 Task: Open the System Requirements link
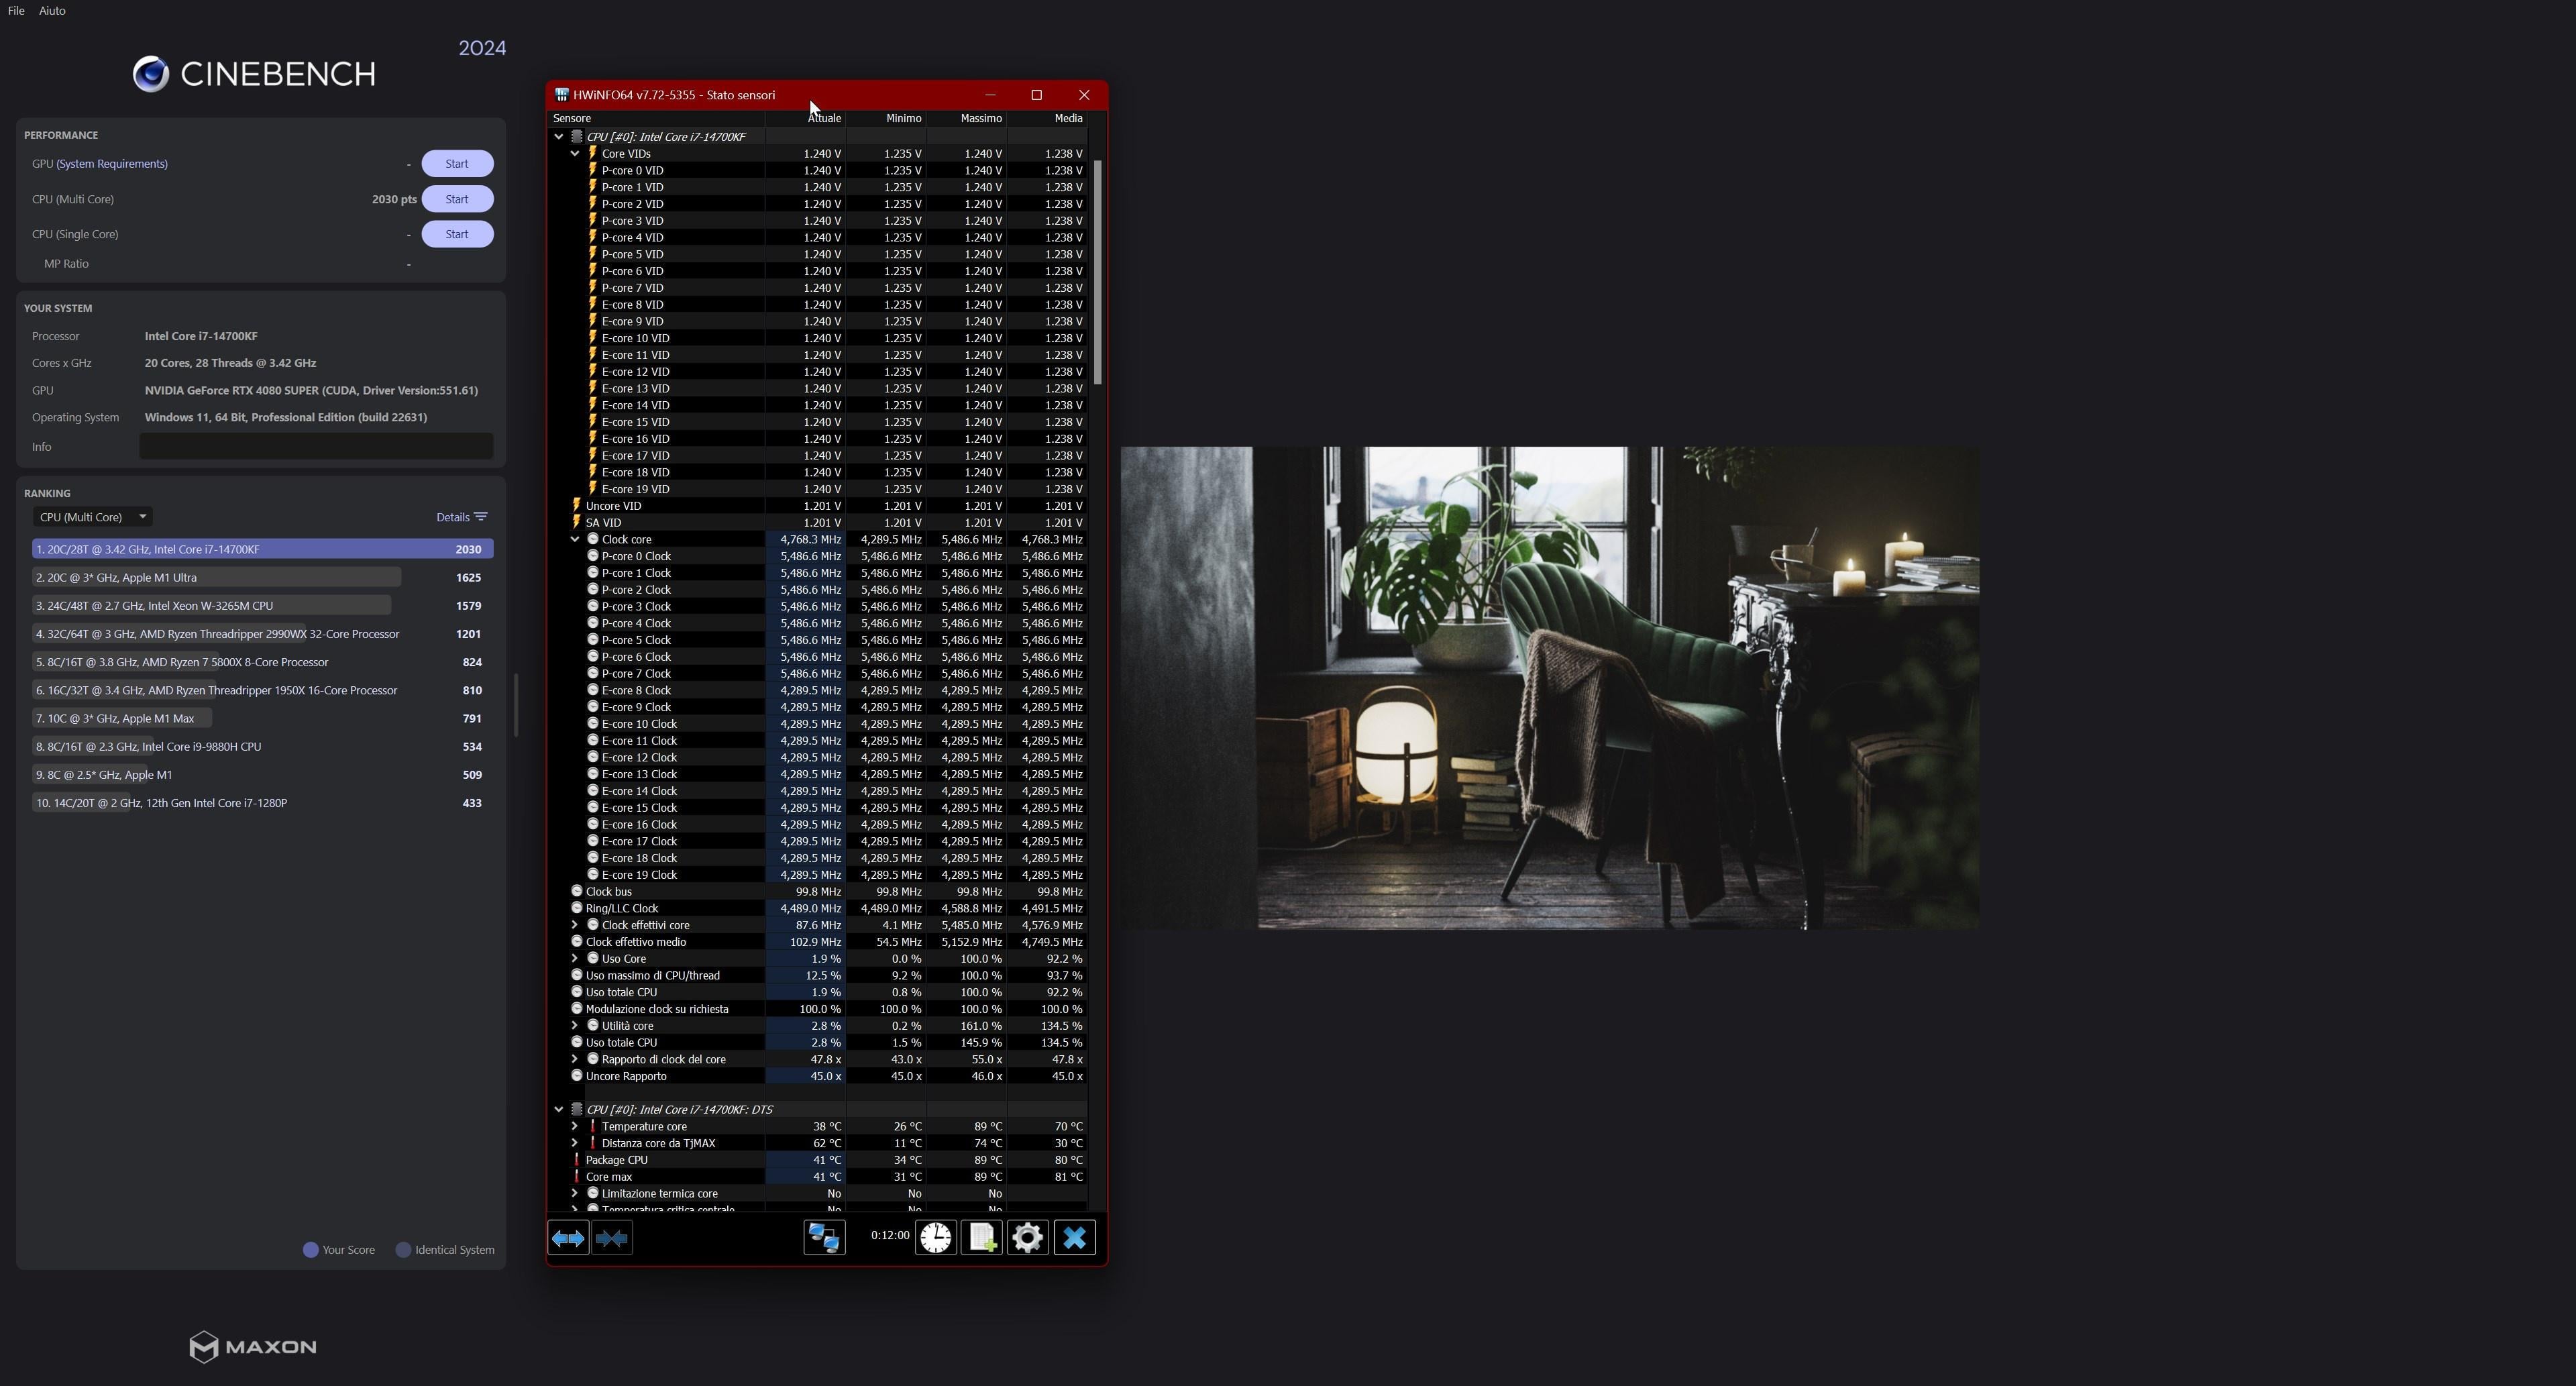(x=112, y=164)
